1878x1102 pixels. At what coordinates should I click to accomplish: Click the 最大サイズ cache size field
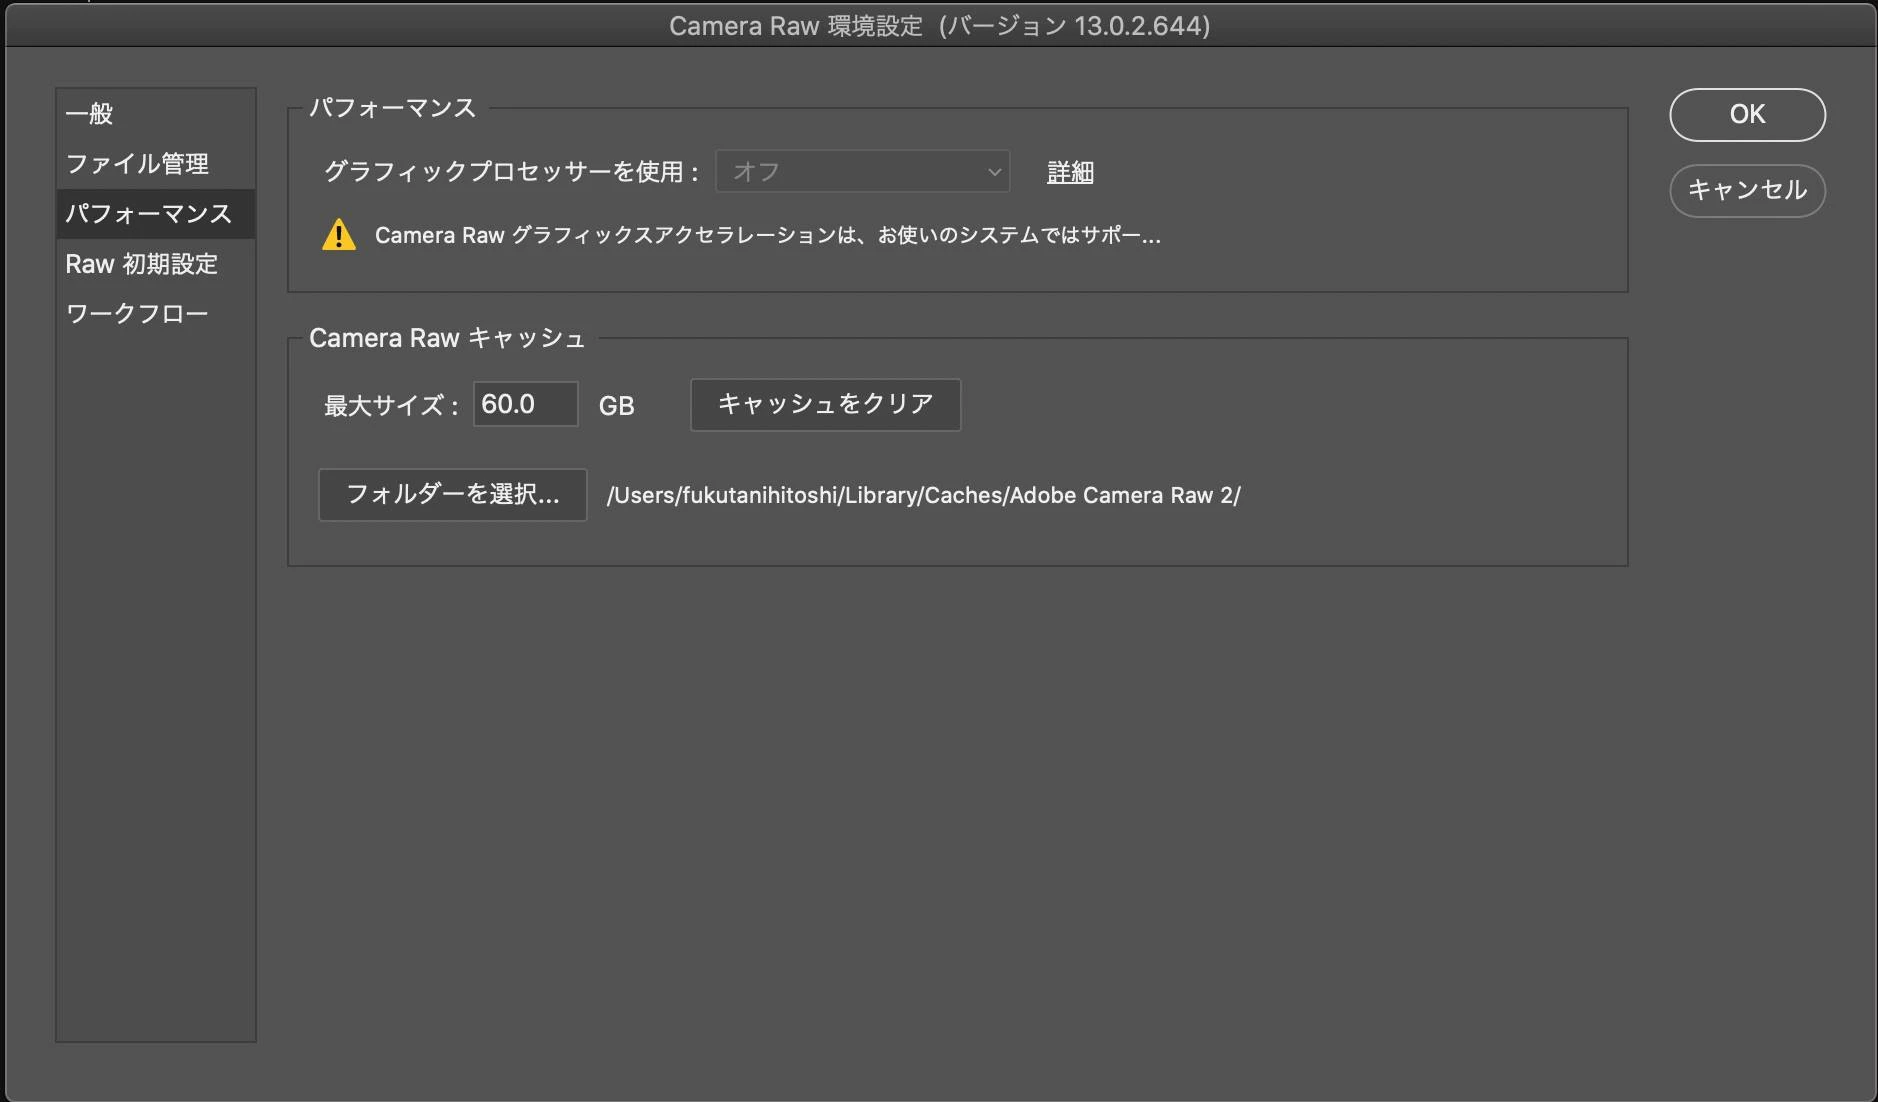pyautogui.click(x=525, y=404)
